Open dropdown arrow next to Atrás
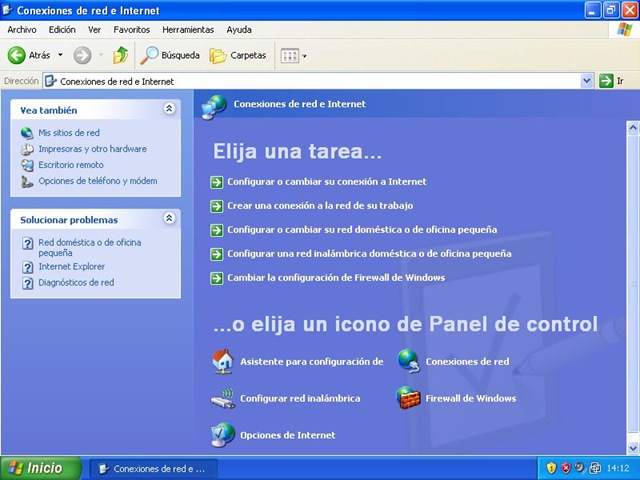 click(x=60, y=55)
